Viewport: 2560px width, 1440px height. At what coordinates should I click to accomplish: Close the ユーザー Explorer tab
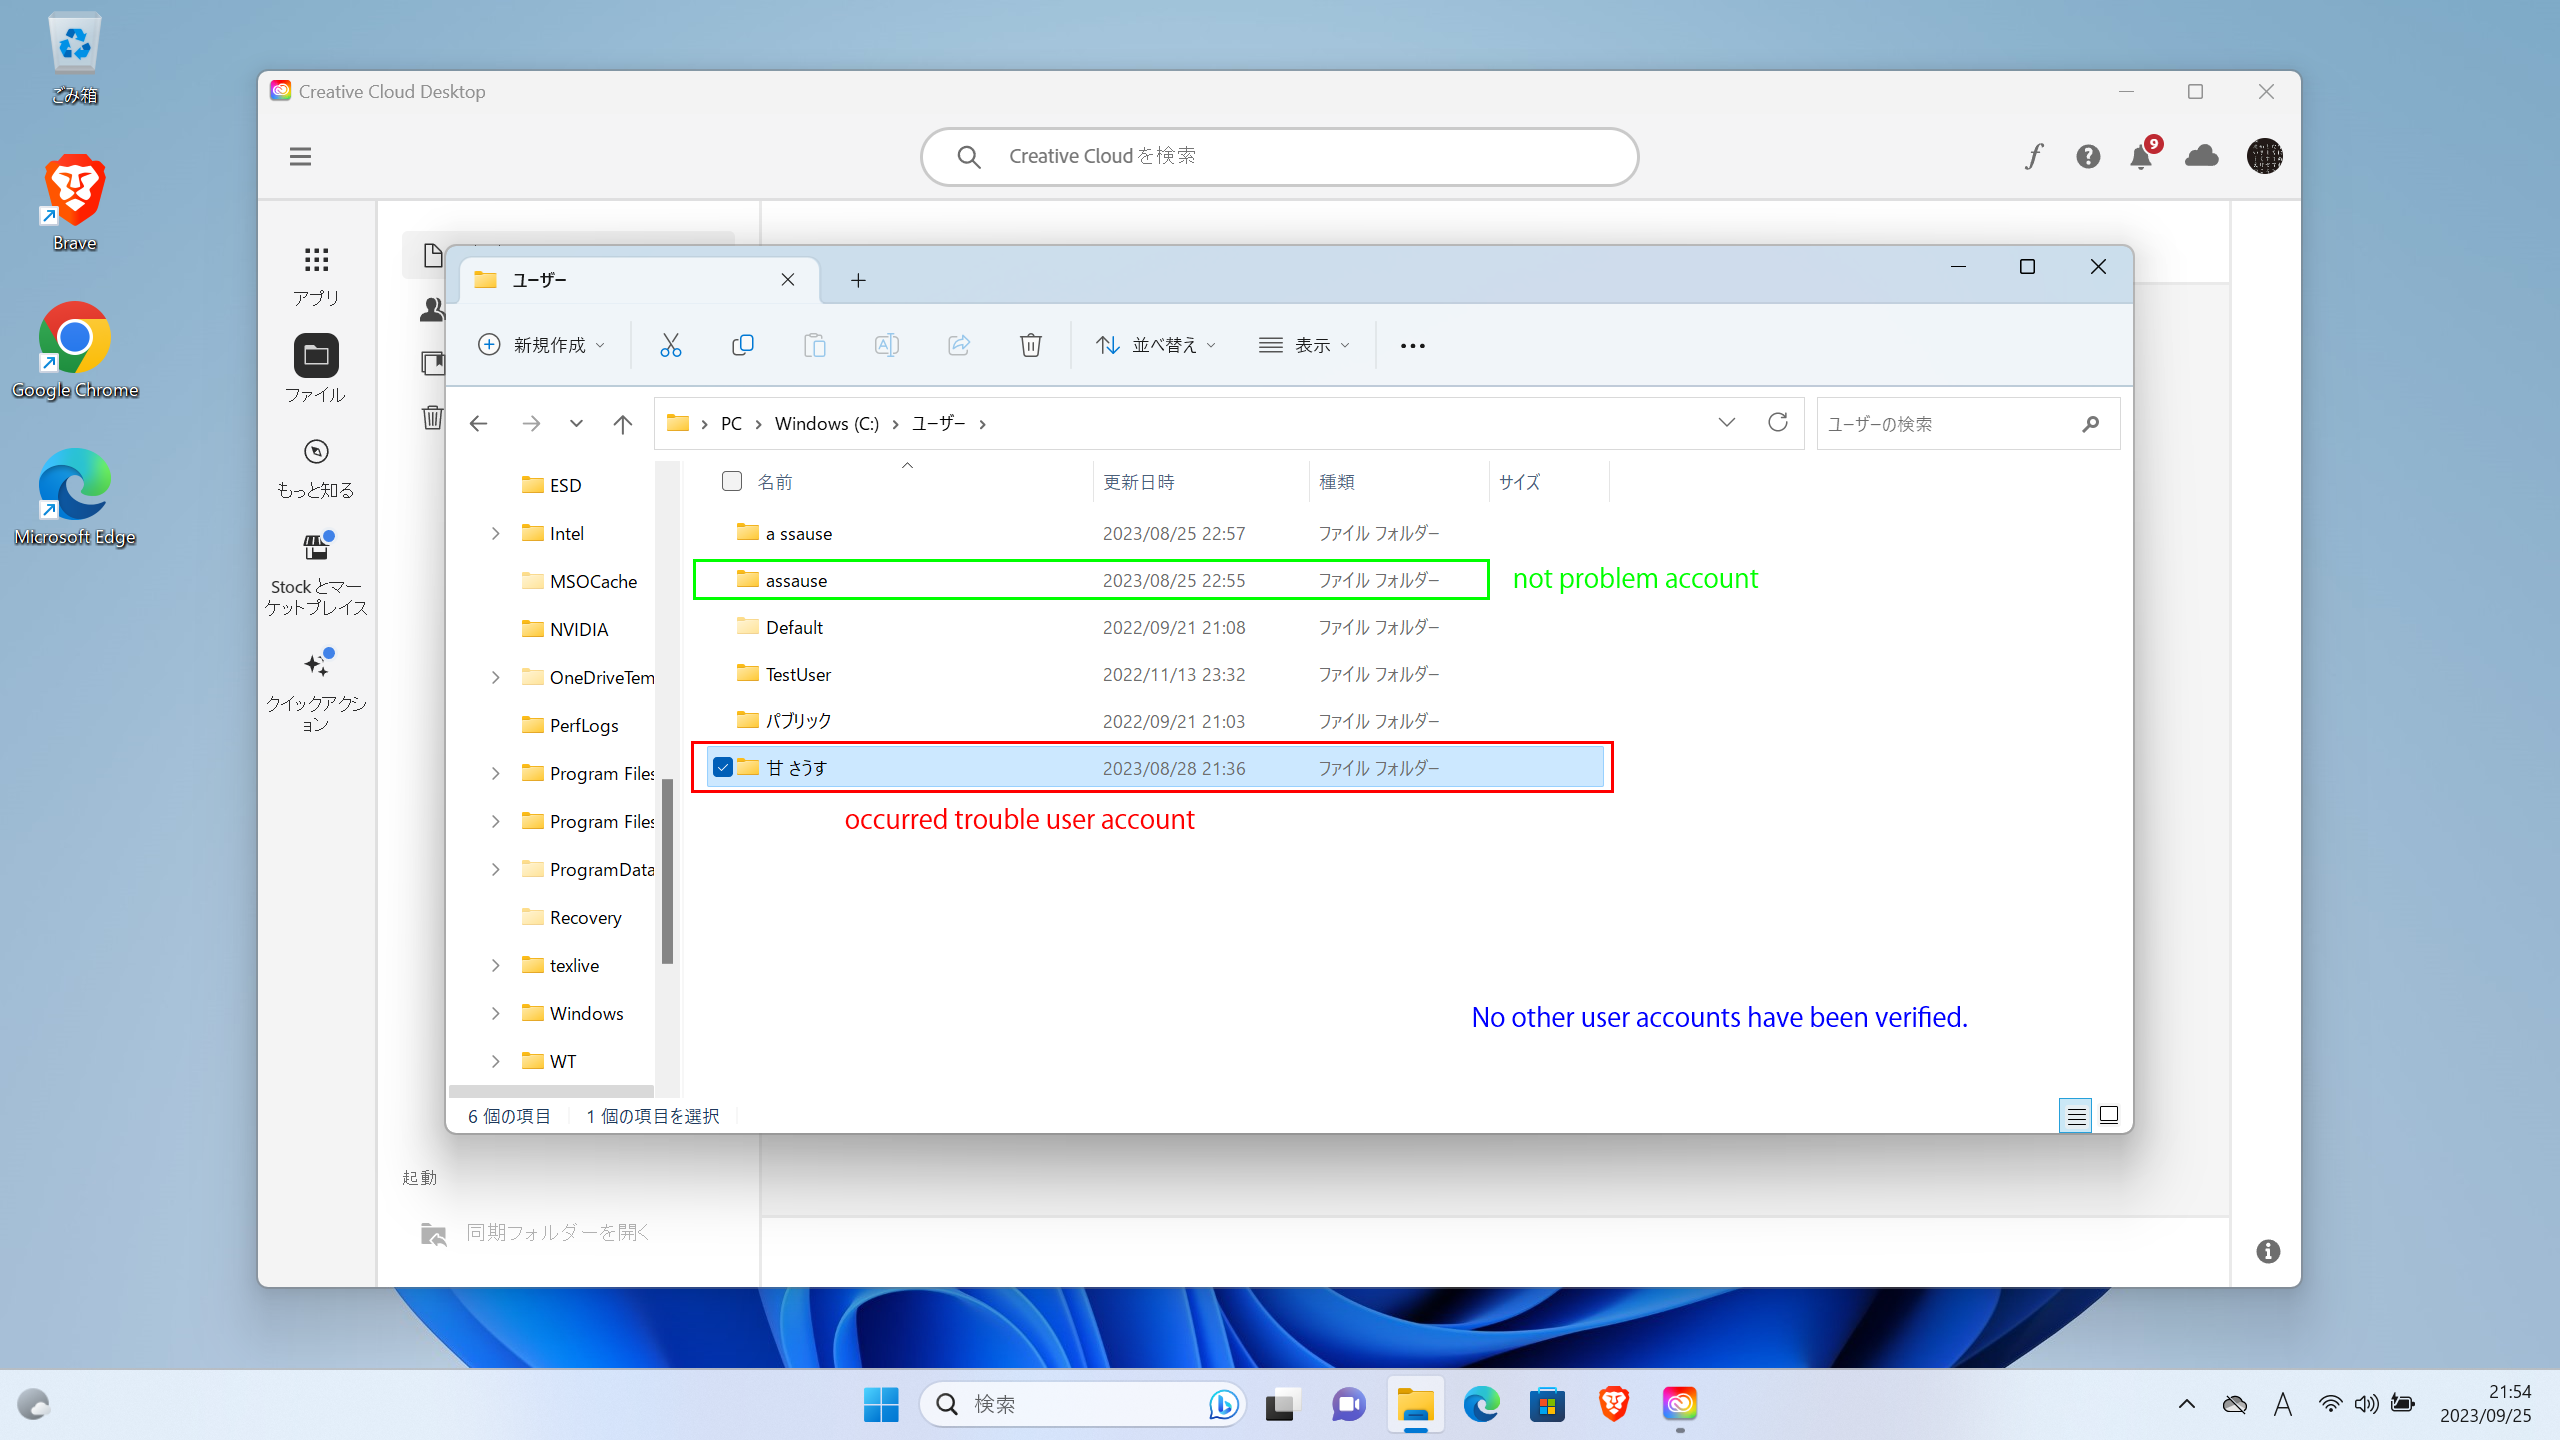tap(788, 280)
